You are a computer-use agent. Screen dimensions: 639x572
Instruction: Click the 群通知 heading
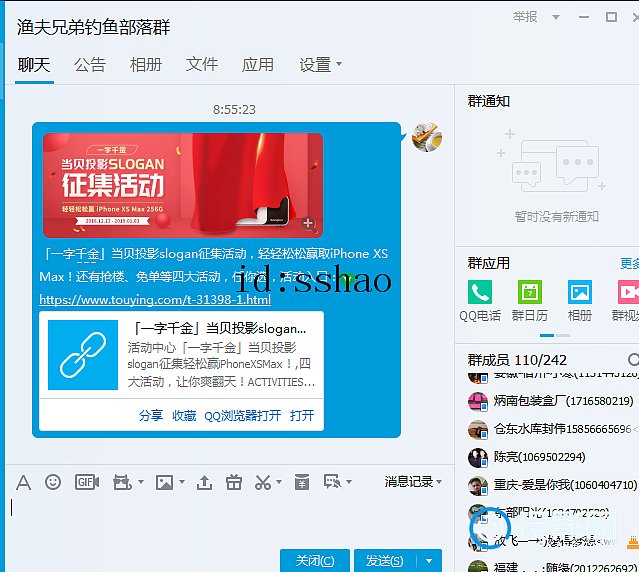(489, 101)
